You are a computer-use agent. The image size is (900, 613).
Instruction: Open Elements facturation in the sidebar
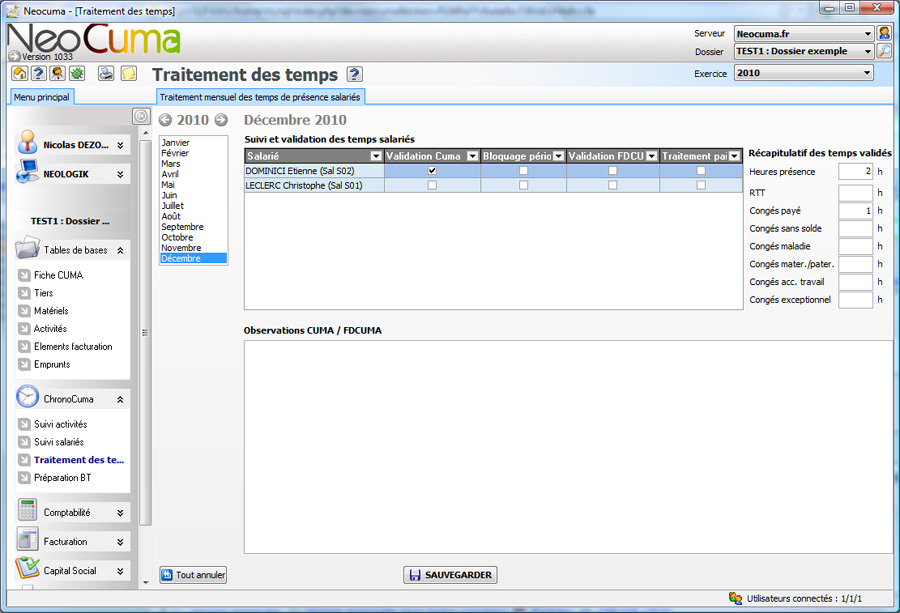[x=73, y=347]
